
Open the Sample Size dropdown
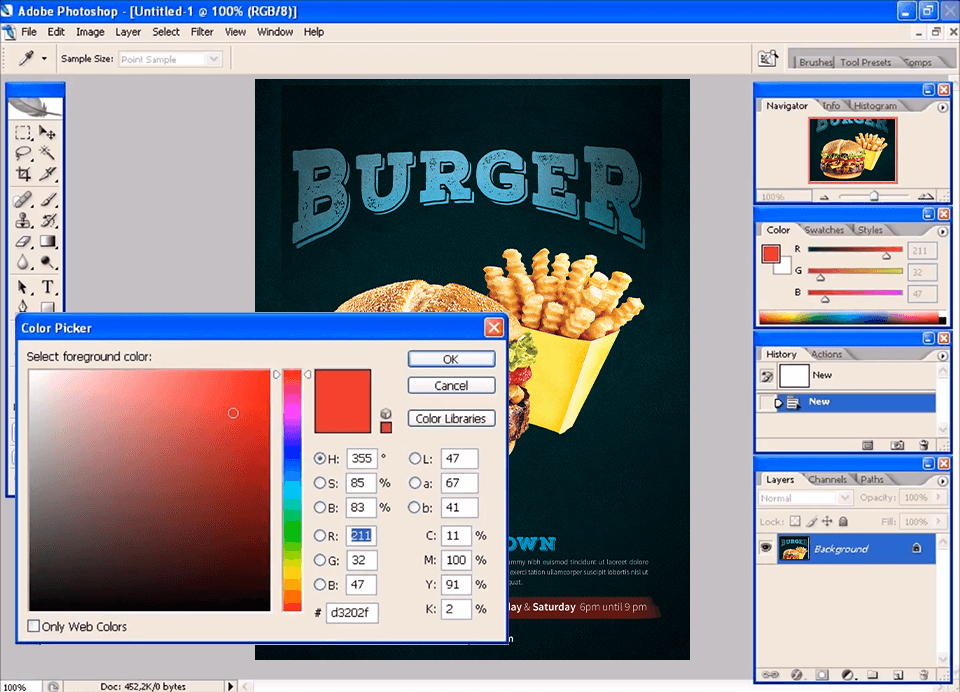[170, 60]
